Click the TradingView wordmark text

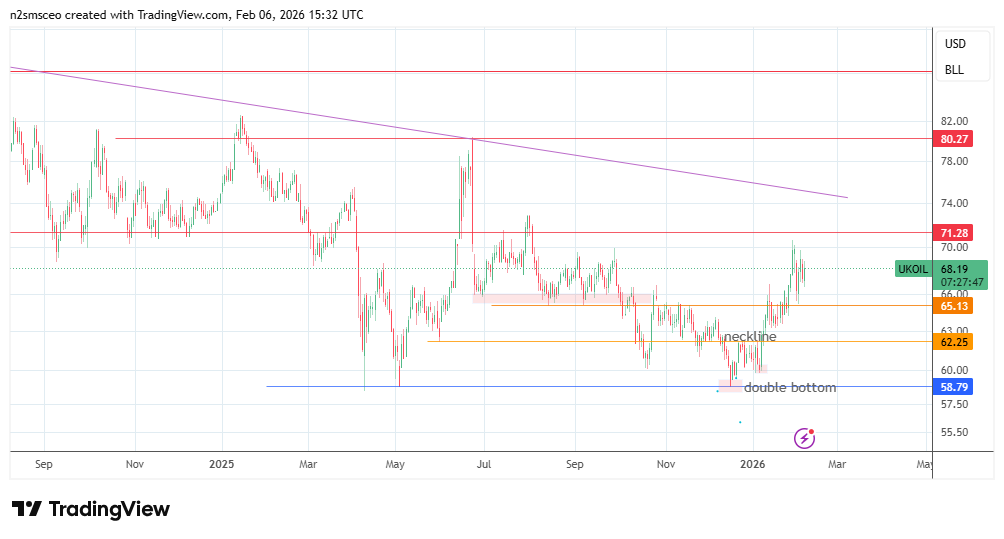pyautogui.click(x=110, y=509)
